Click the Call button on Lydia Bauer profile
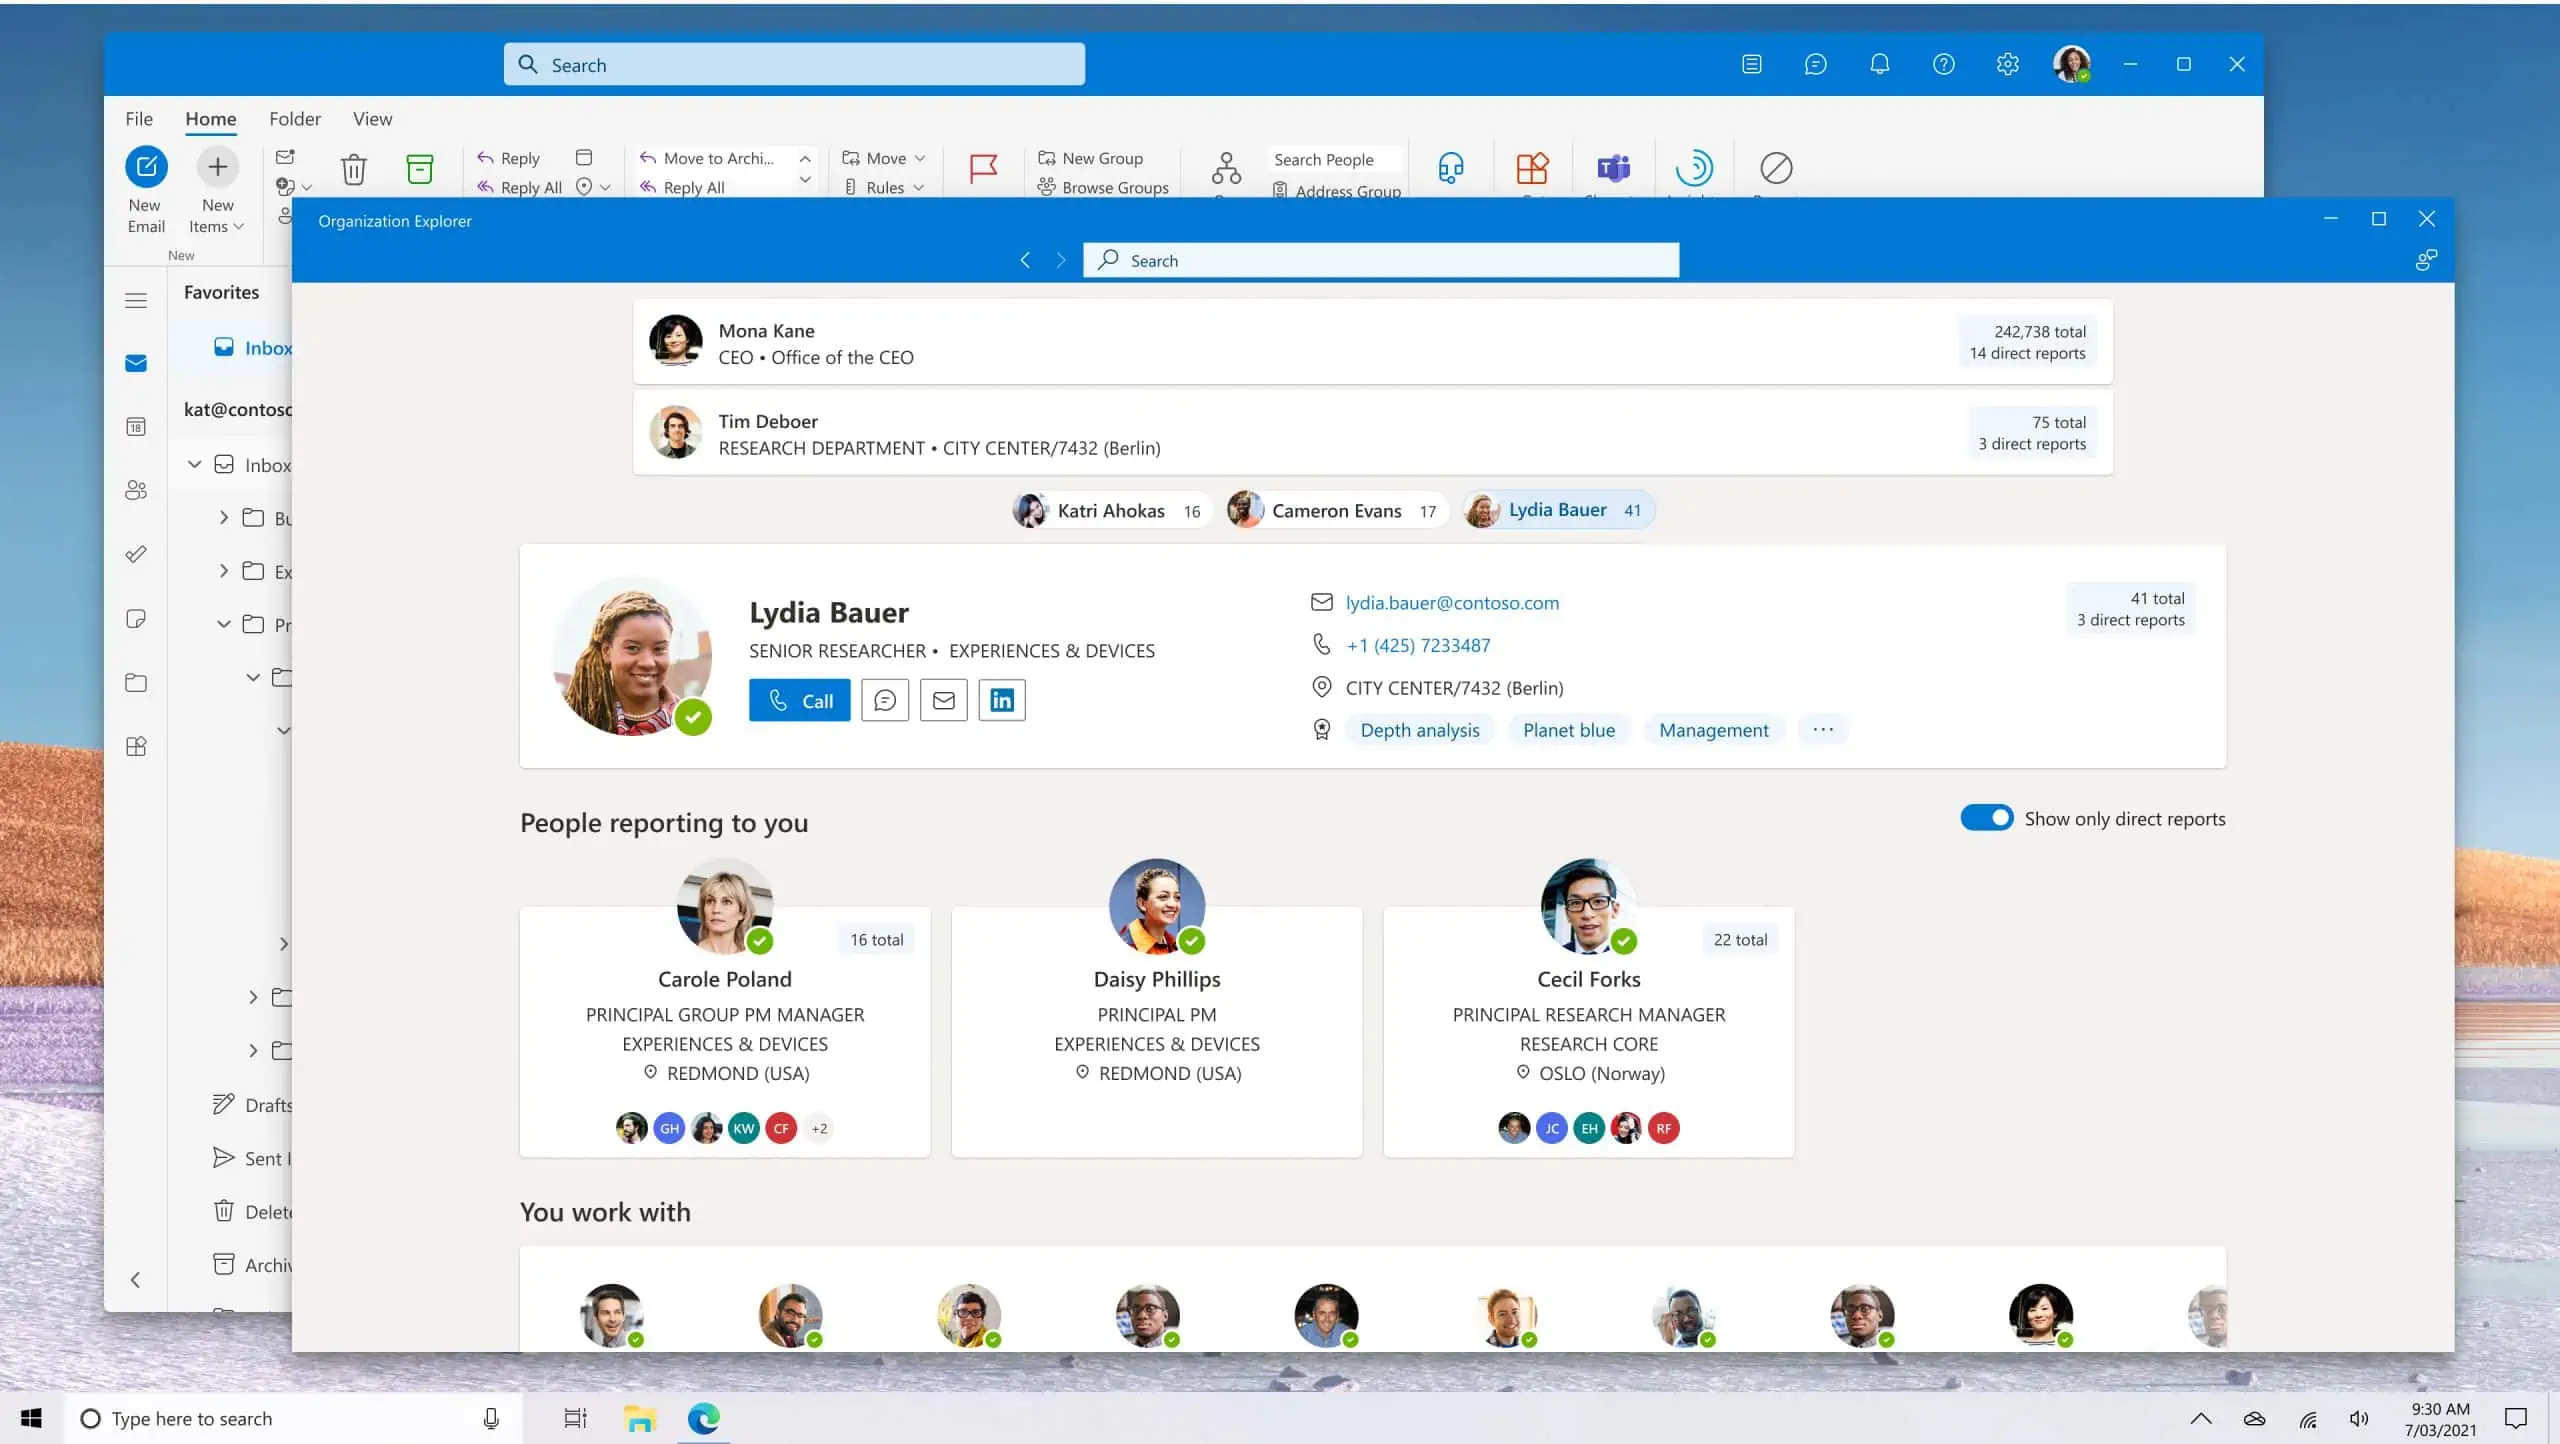Screen dimensions: 2560x1444 [x=800, y=698]
